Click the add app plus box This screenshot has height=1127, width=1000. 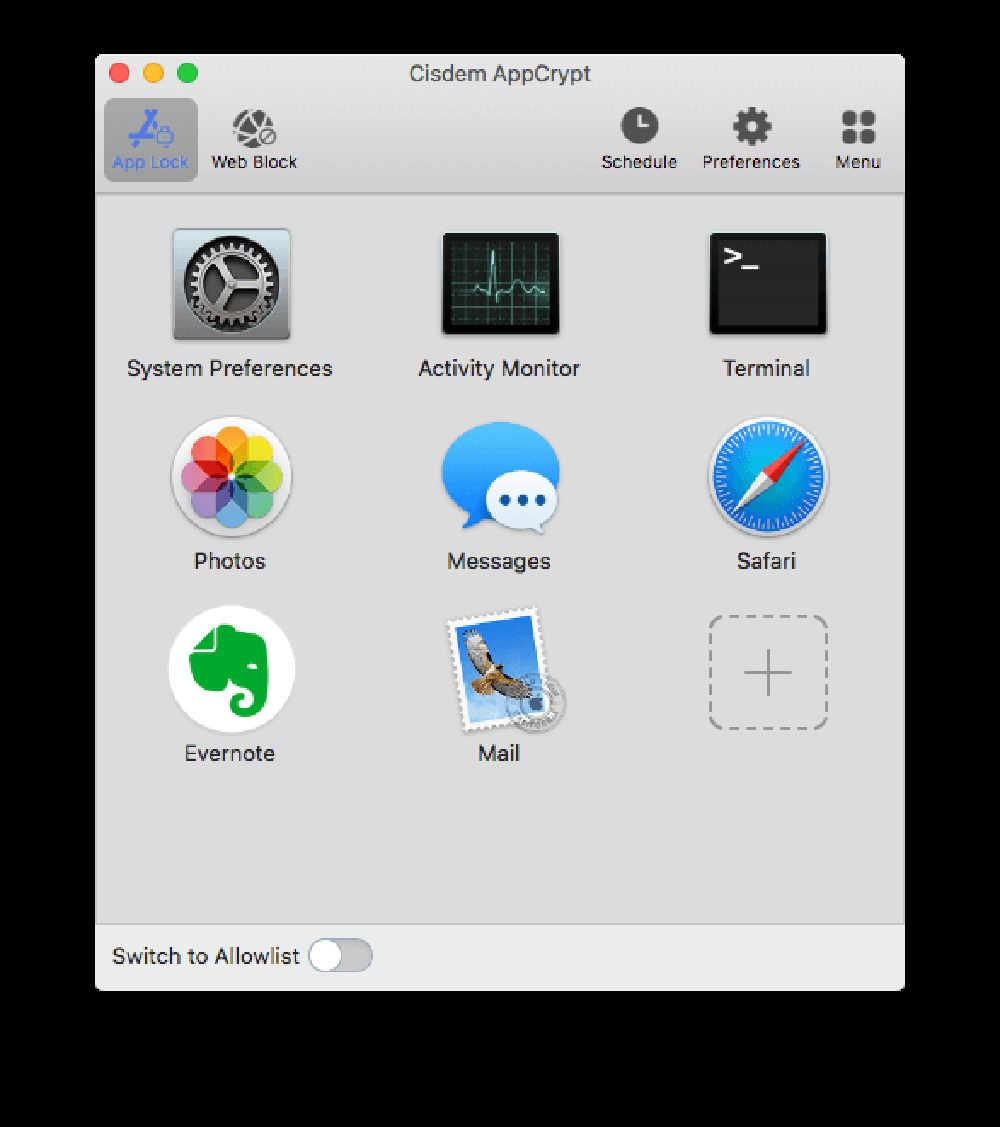[768, 672]
